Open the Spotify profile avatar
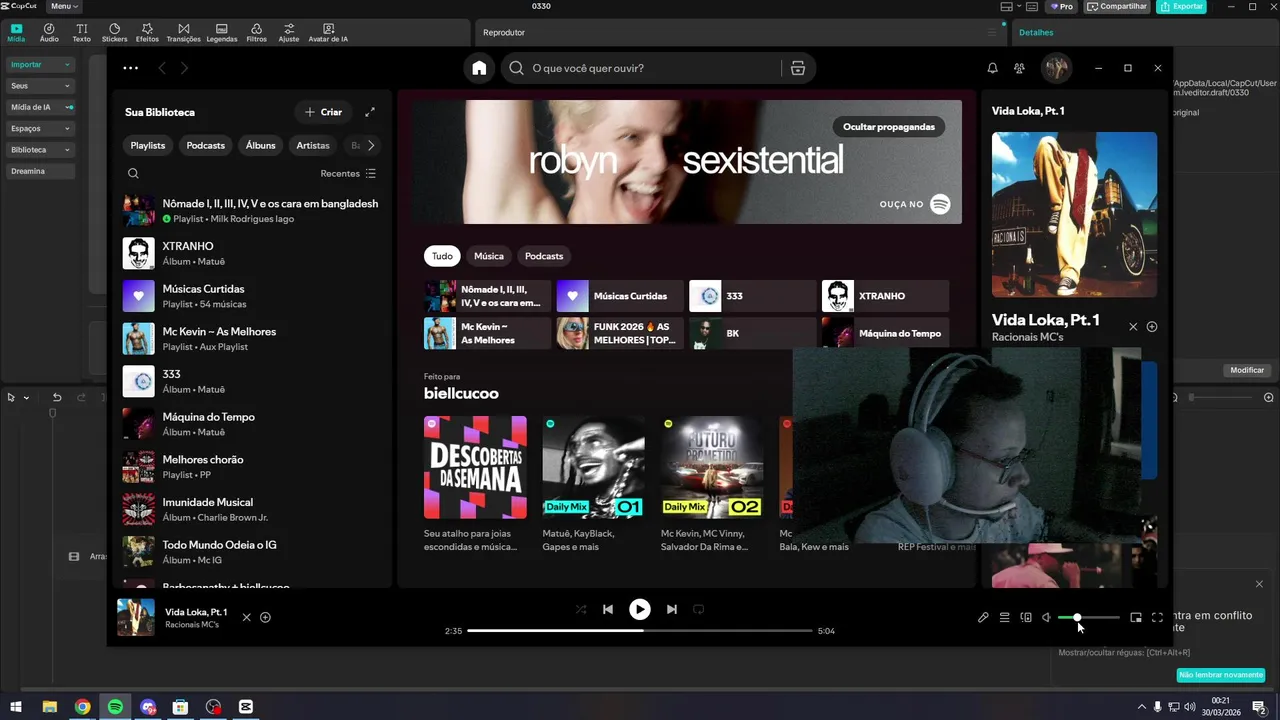 point(1056,68)
